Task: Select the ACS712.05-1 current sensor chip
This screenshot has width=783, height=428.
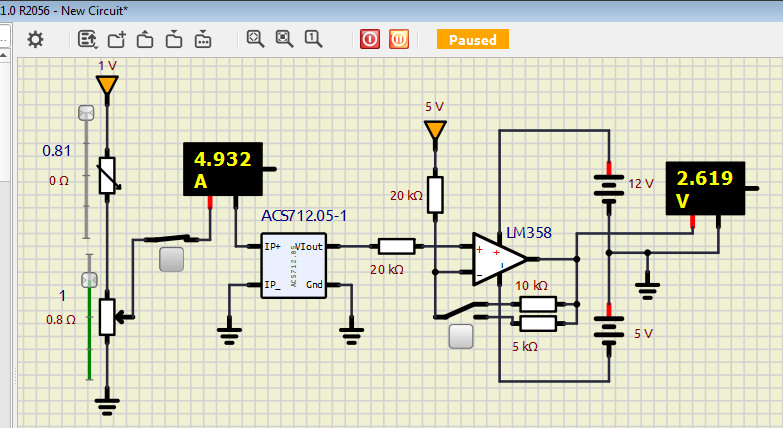Action: click(x=293, y=264)
